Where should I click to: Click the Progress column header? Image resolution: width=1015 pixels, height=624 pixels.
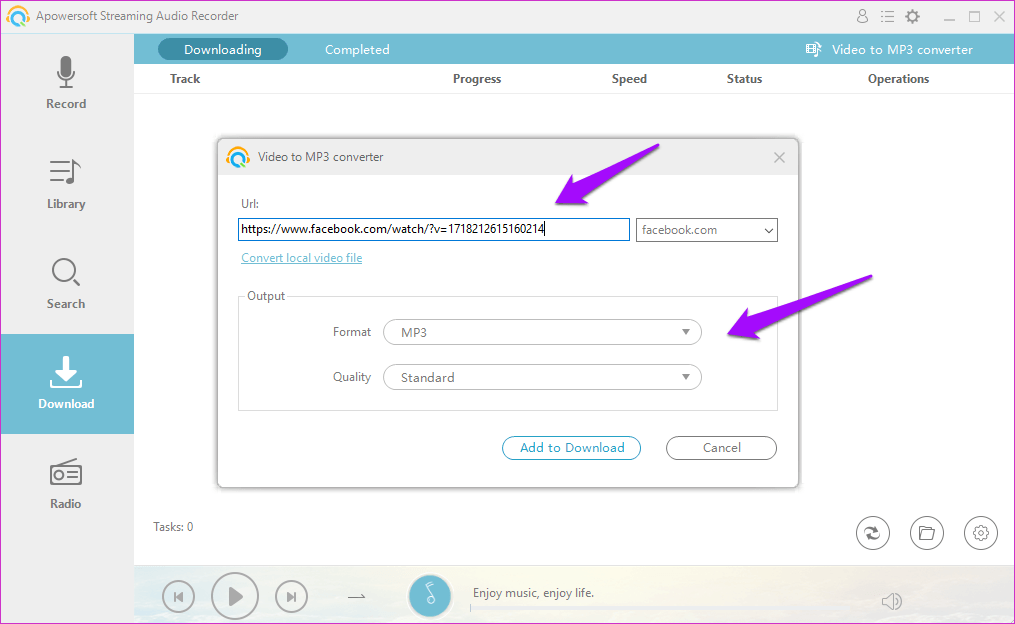(x=477, y=79)
